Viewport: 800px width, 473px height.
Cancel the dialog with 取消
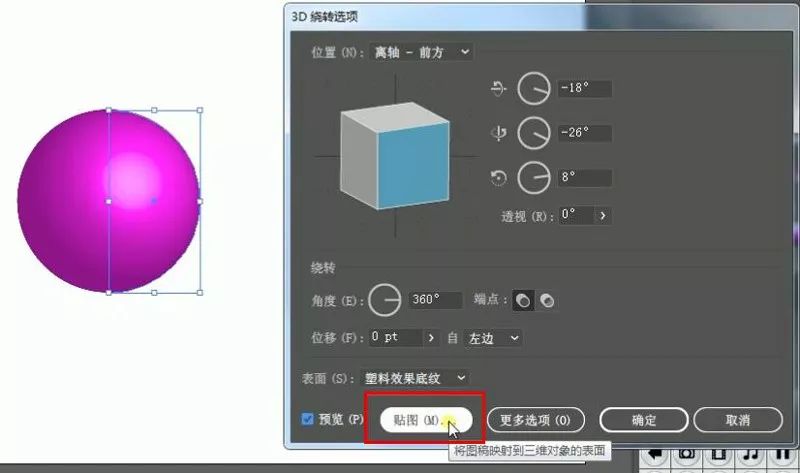737,420
